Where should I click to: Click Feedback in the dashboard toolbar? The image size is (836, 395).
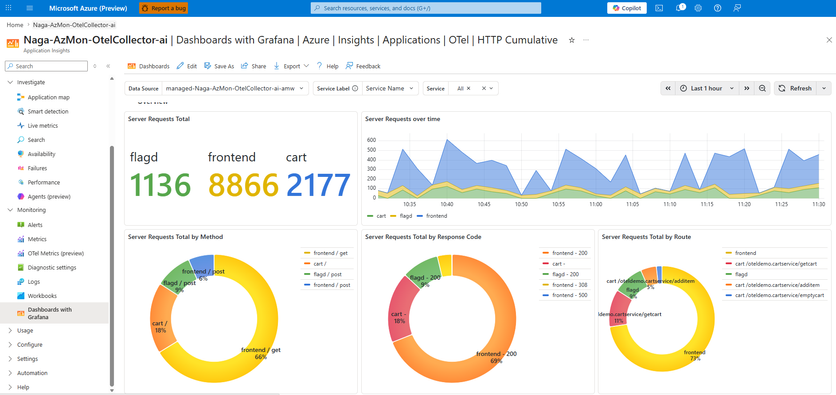(363, 66)
